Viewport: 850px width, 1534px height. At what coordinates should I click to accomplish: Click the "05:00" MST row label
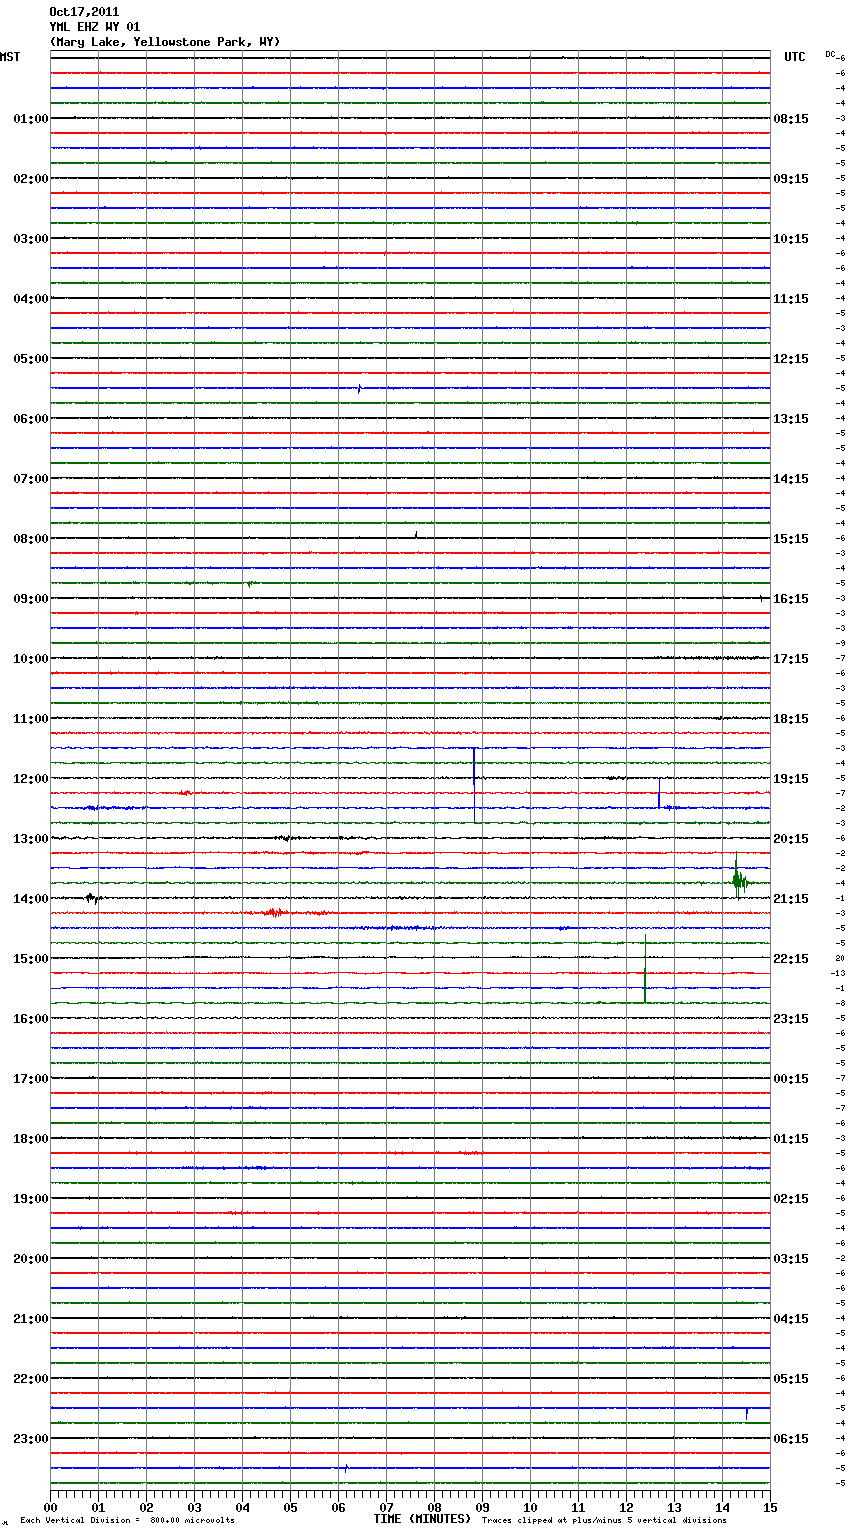click(31, 359)
